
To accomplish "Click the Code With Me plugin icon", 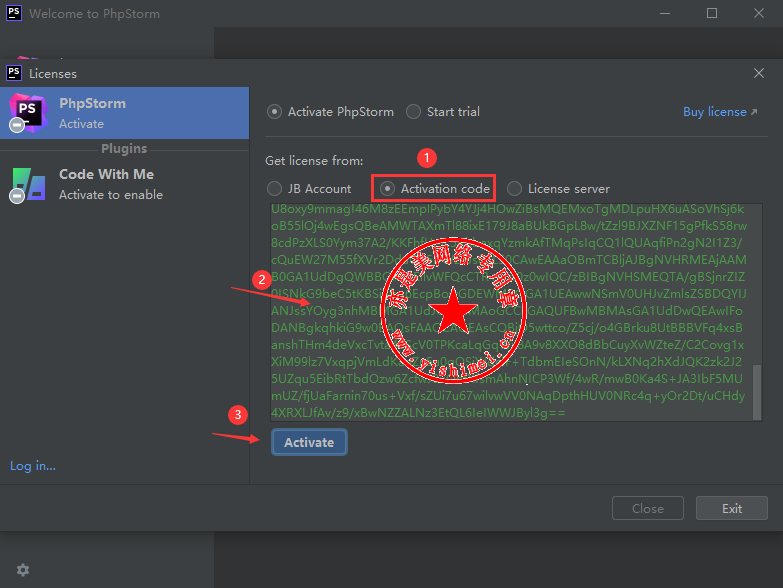I will pos(27,185).
